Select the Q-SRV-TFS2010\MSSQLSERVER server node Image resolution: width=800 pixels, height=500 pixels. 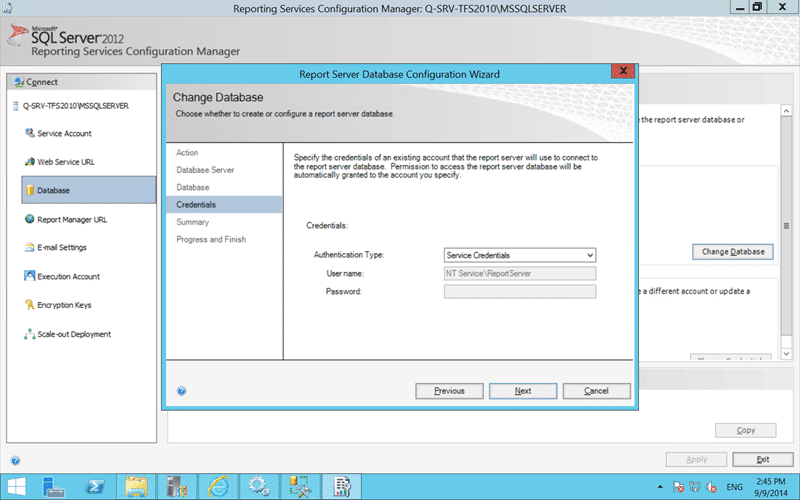[76, 106]
